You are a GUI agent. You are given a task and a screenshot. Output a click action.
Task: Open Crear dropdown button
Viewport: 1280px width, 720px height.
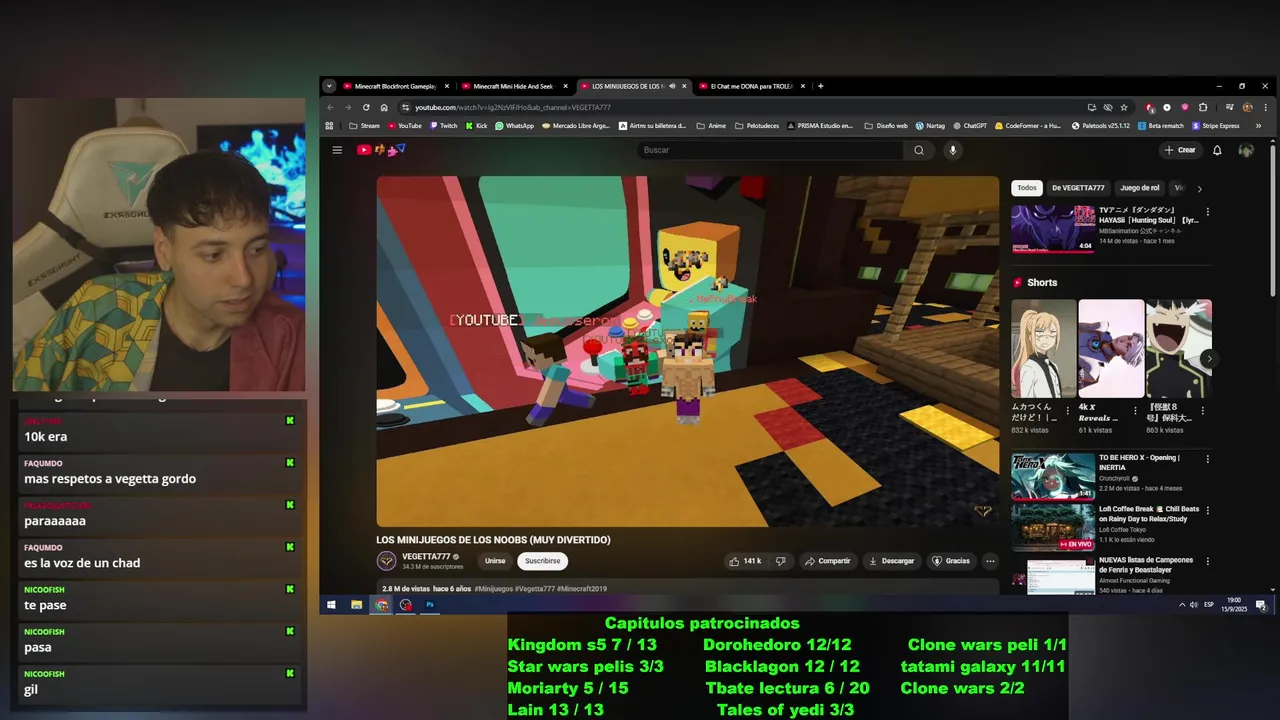pos(1180,150)
